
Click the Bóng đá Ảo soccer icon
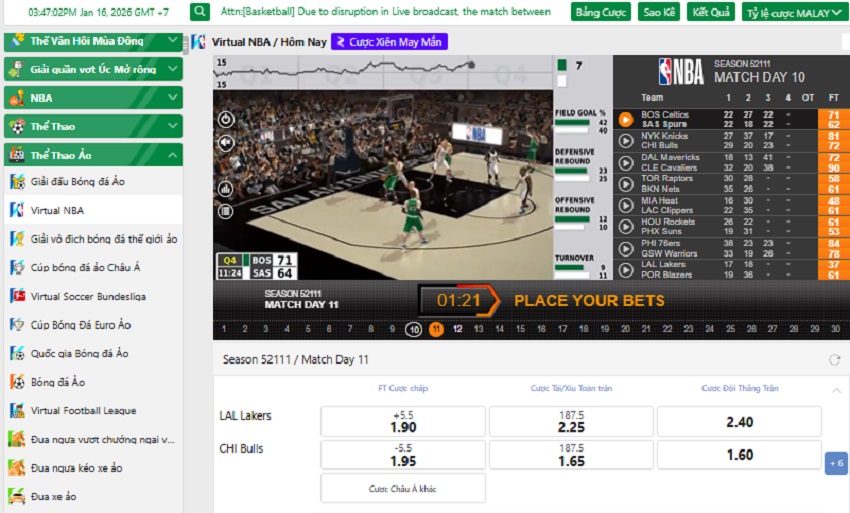(x=17, y=382)
